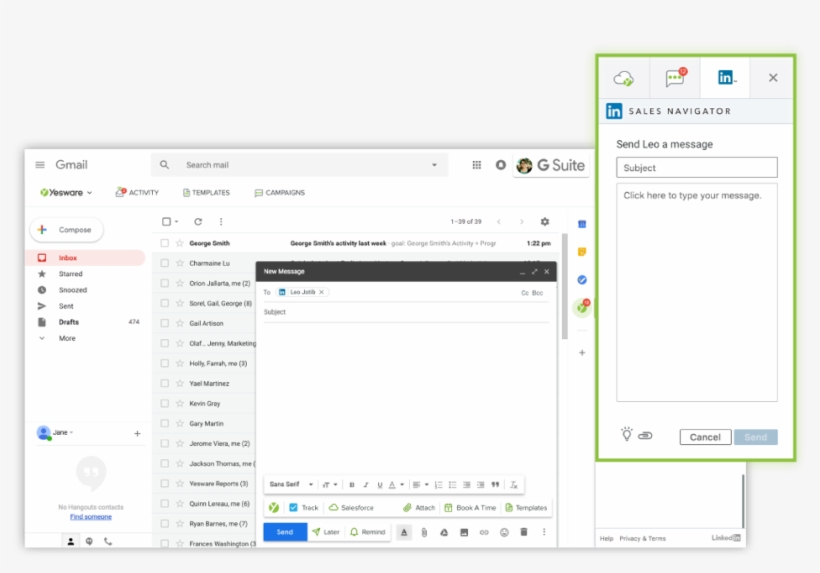Open the select-all checkbox dropdown arrow
The image size is (820, 573).
(177, 222)
